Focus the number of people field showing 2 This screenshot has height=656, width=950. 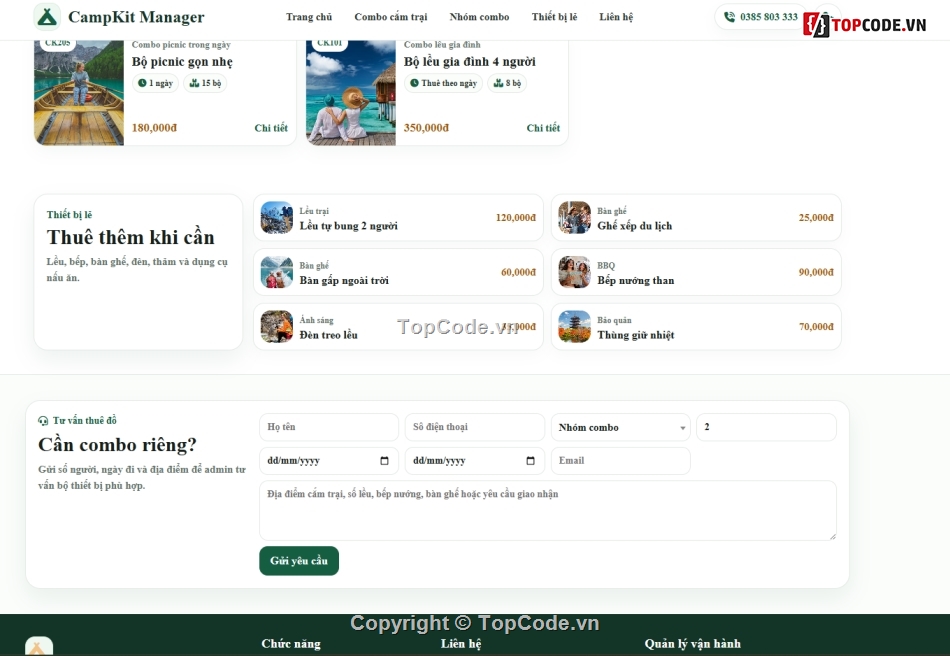766,427
